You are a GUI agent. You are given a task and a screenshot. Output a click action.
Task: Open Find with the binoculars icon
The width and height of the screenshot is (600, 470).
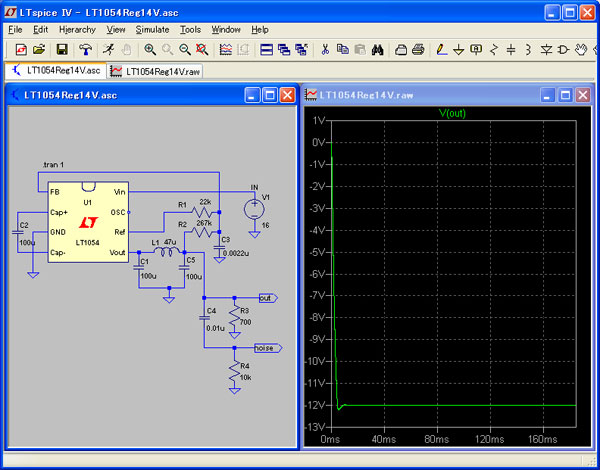[378, 49]
